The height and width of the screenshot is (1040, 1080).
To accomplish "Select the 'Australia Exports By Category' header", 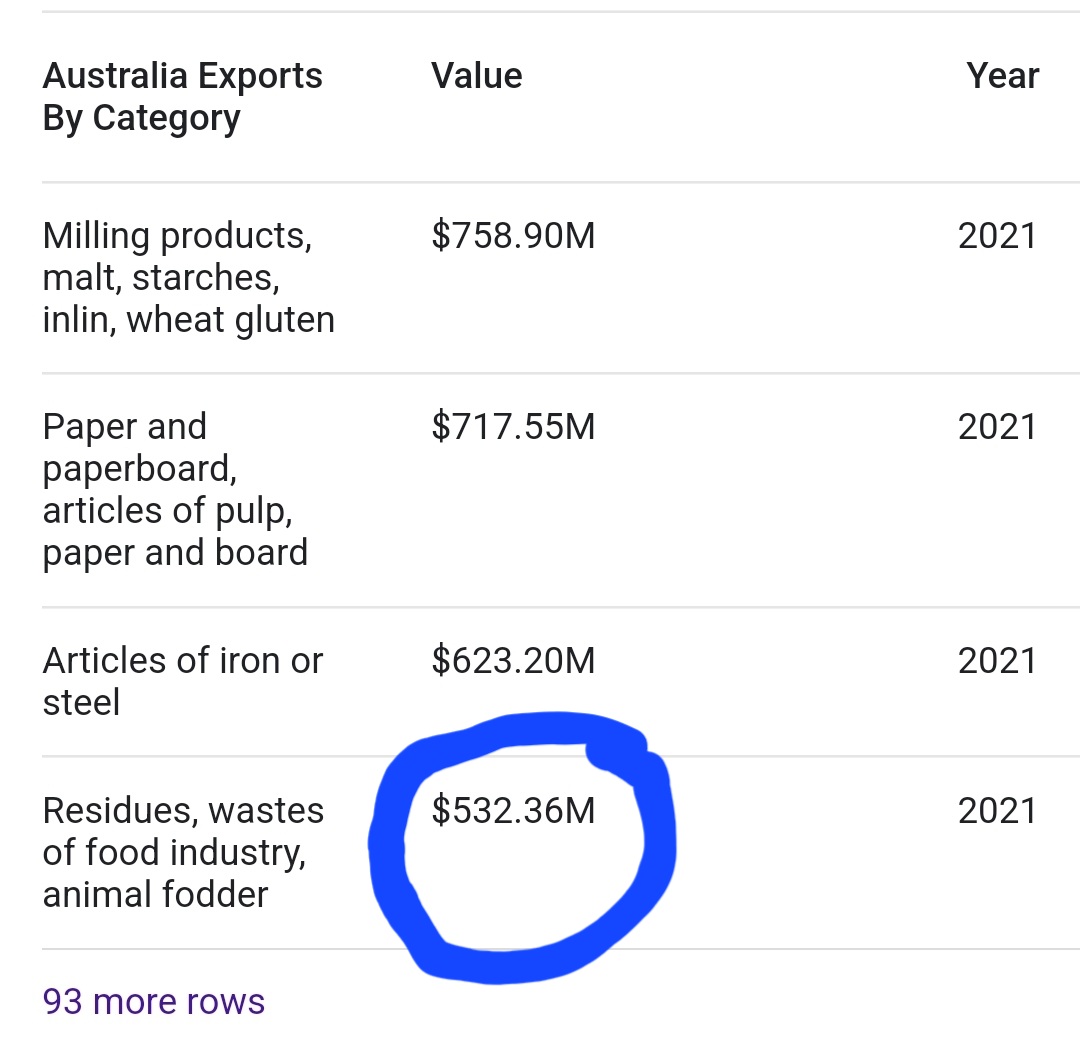I will tap(183, 97).
